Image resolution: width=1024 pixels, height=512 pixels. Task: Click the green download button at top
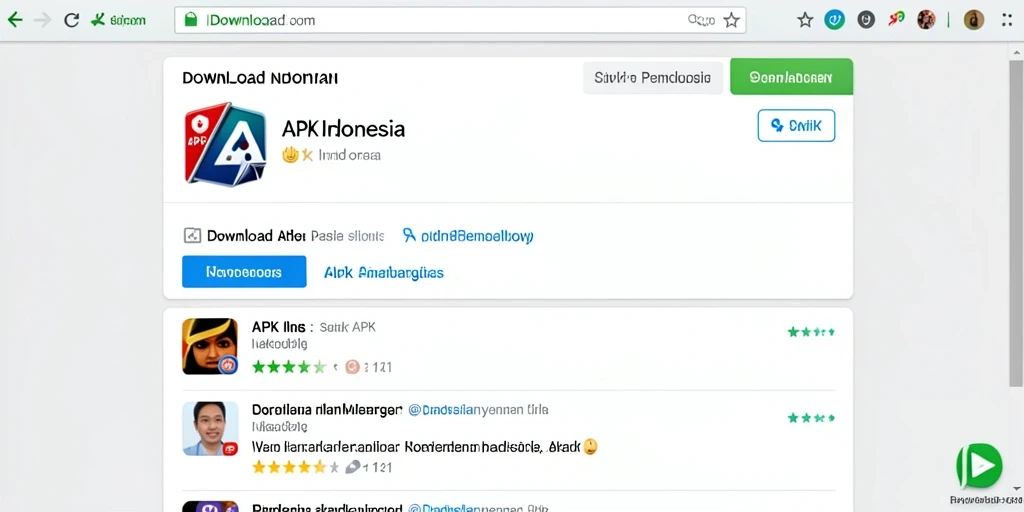coord(791,76)
